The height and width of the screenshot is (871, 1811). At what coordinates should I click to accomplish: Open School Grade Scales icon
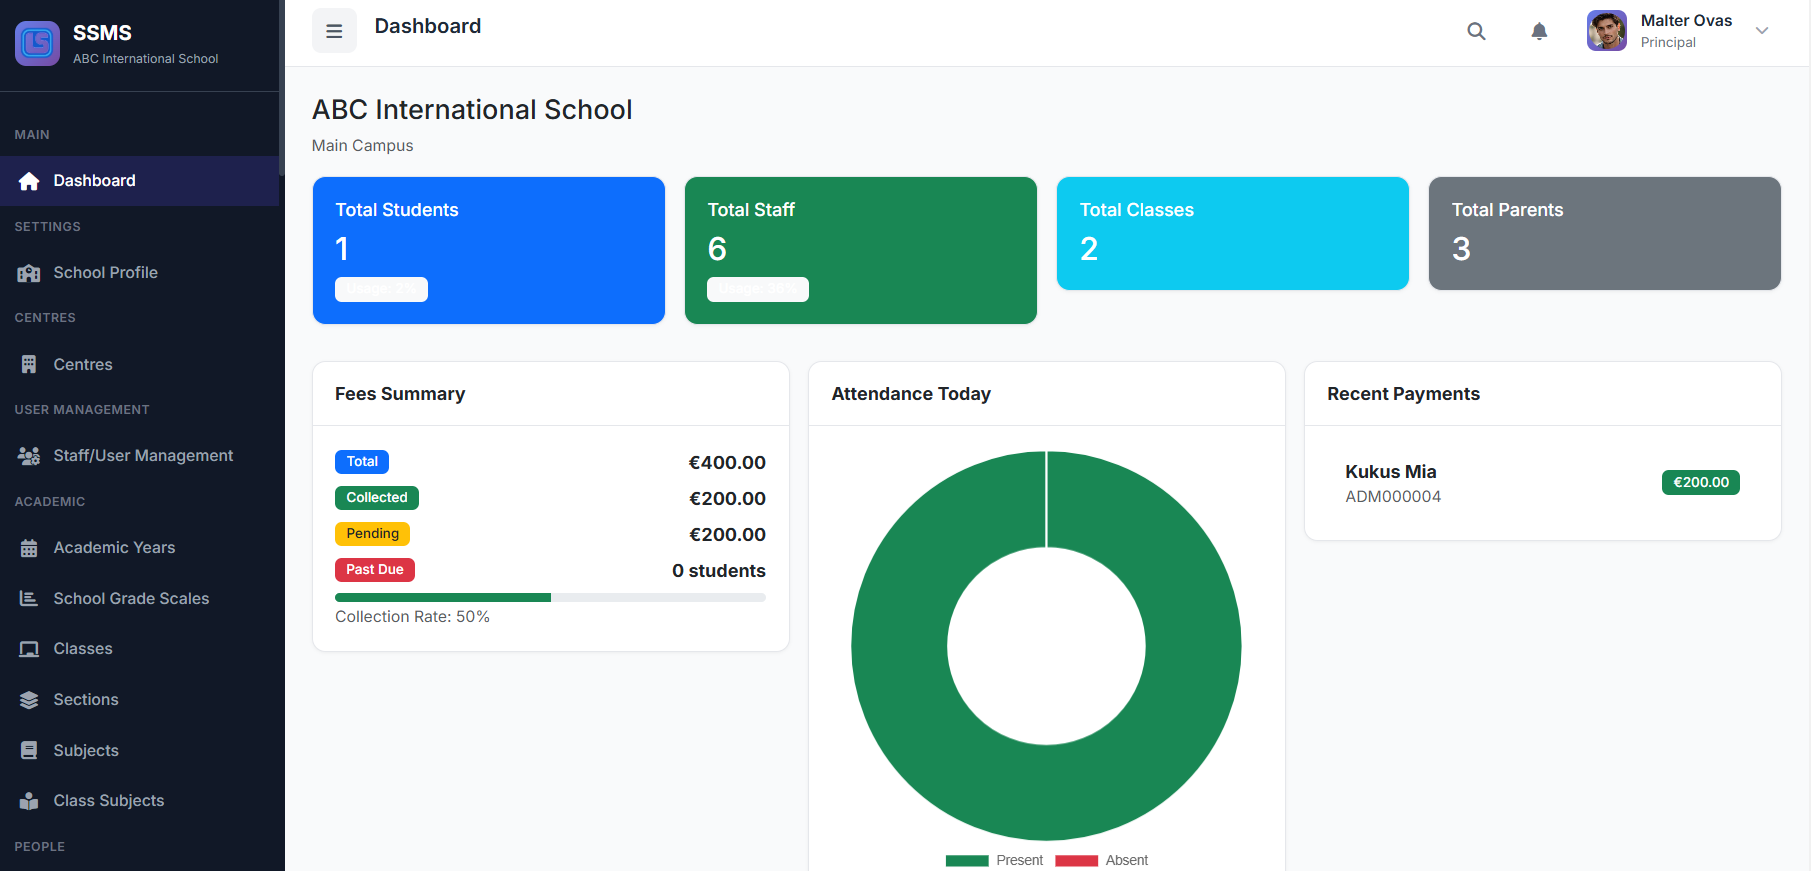click(29, 599)
